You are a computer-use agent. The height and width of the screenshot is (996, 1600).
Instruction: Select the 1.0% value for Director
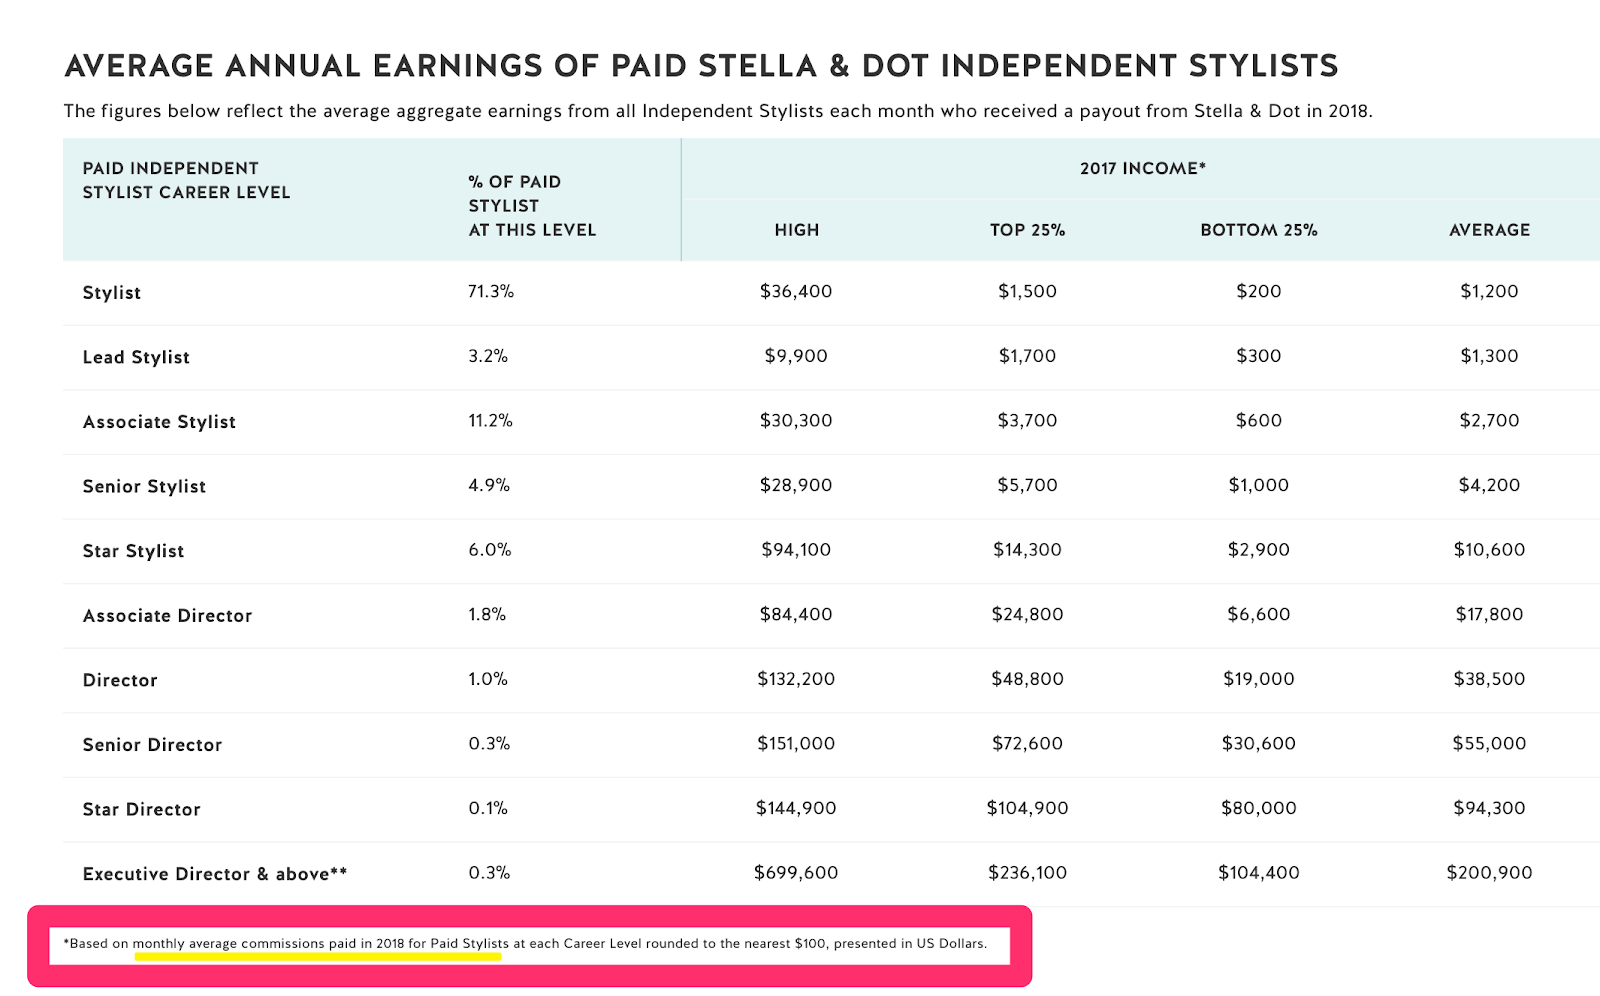pos(488,679)
